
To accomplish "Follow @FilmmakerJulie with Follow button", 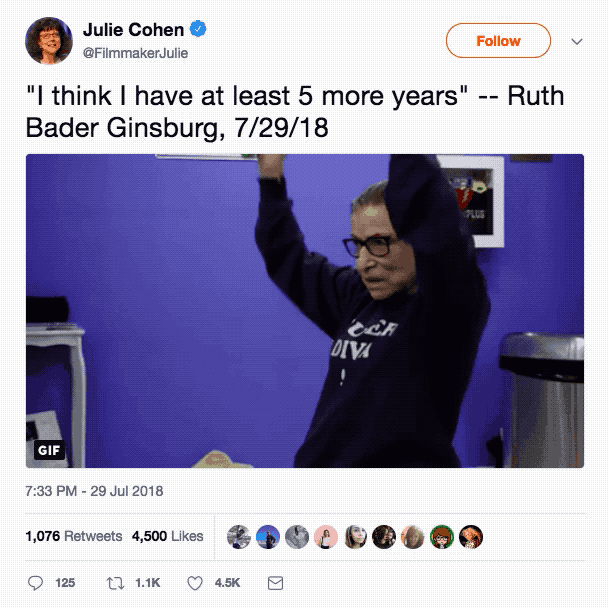I will (498, 41).
